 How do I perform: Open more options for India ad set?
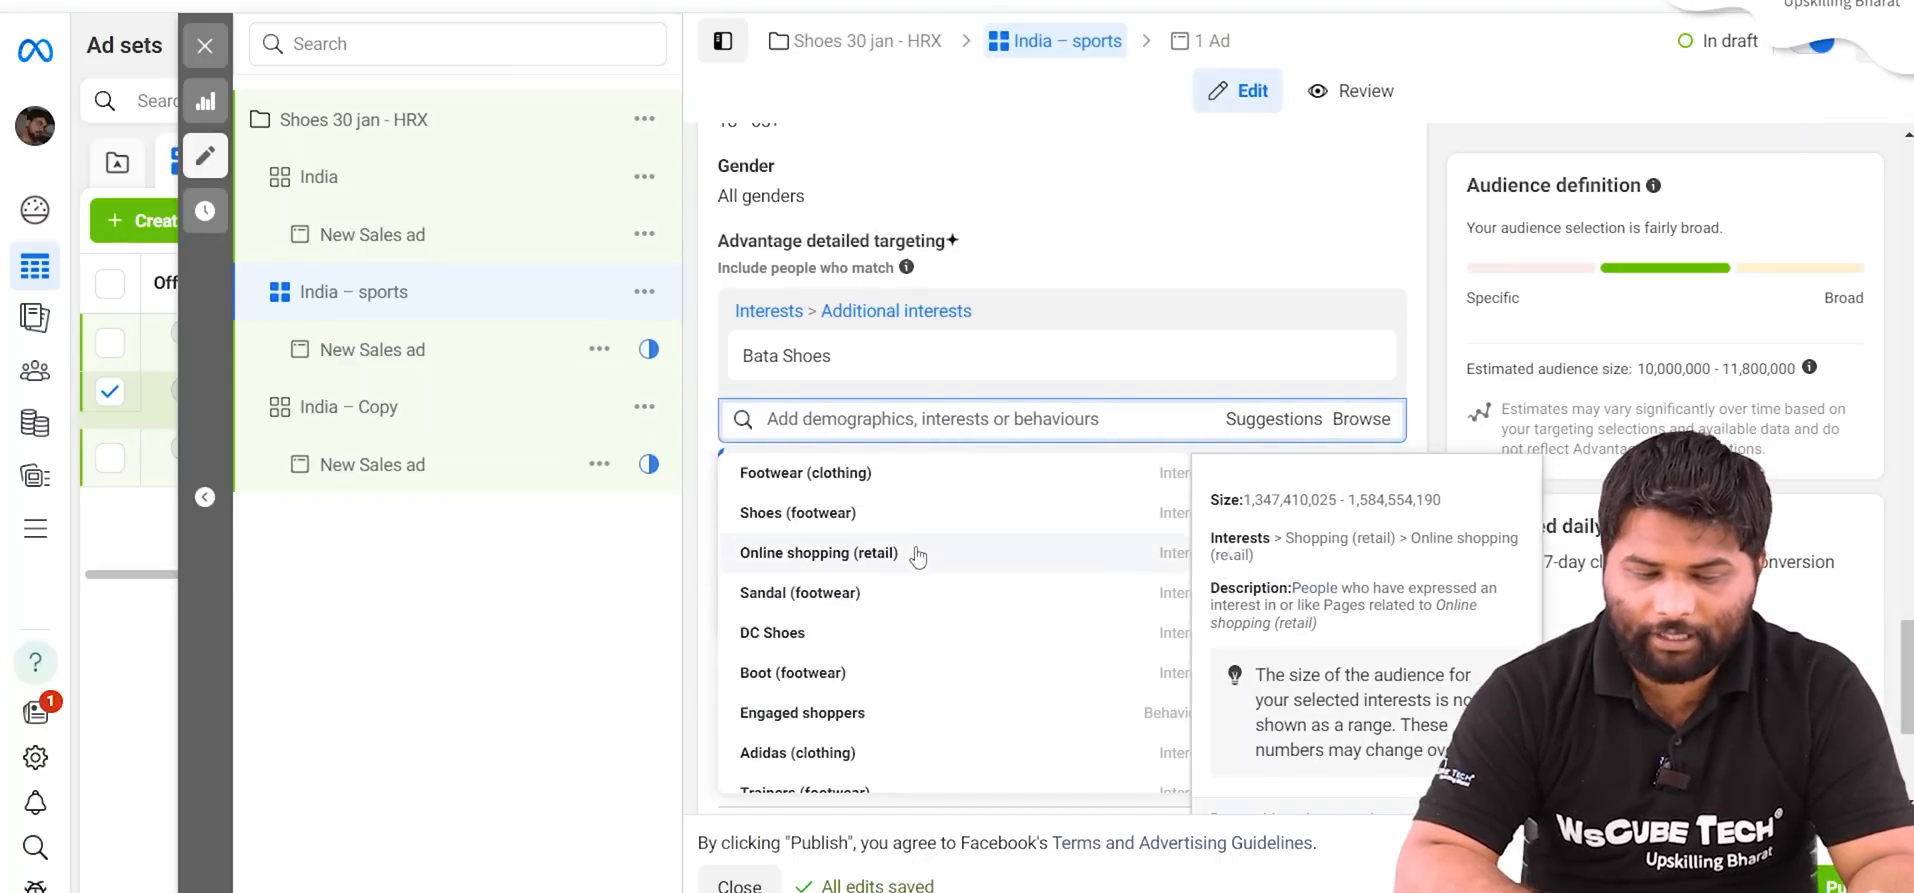pyautogui.click(x=645, y=177)
